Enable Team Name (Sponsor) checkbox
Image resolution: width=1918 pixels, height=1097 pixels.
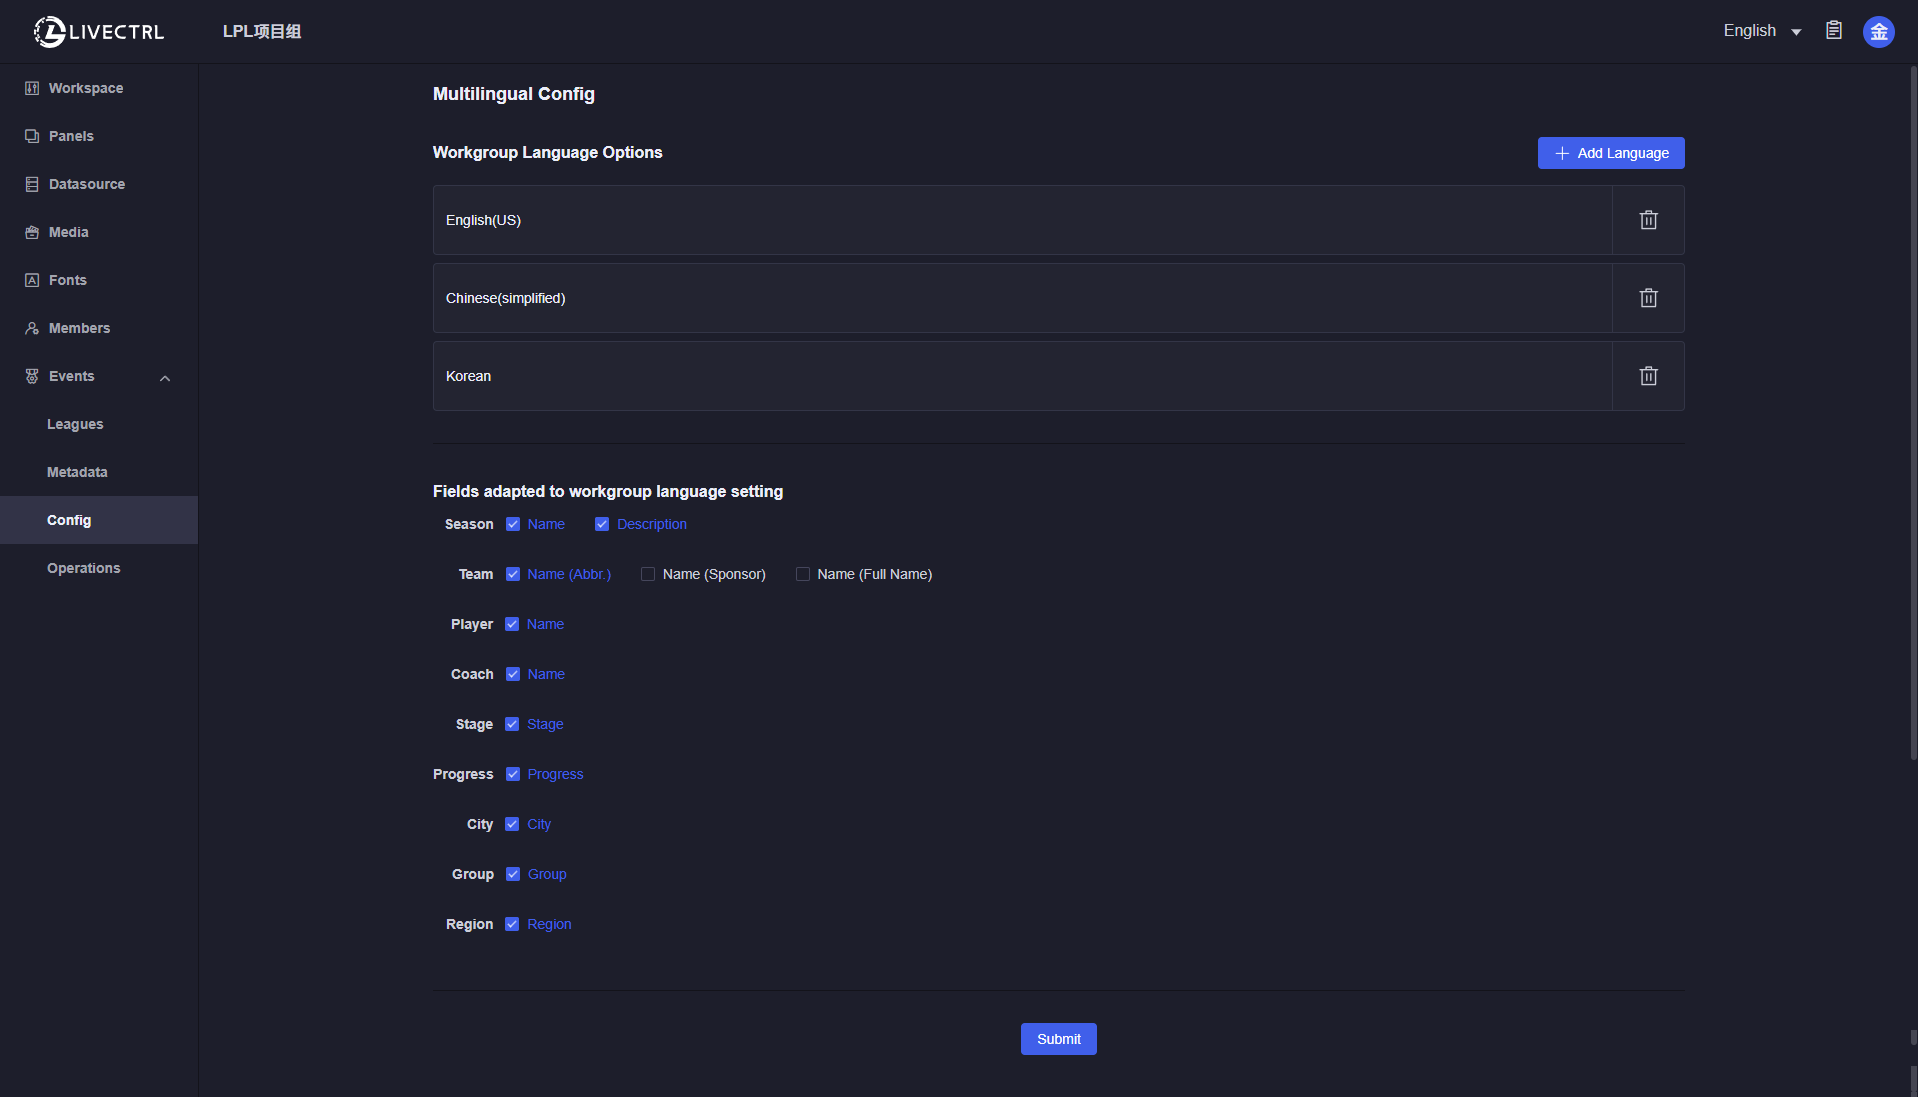(x=648, y=574)
